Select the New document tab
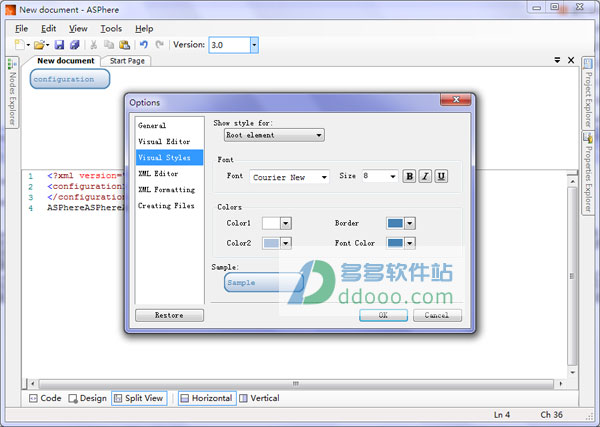Image resolution: width=600 pixels, height=427 pixels. pos(65,60)
